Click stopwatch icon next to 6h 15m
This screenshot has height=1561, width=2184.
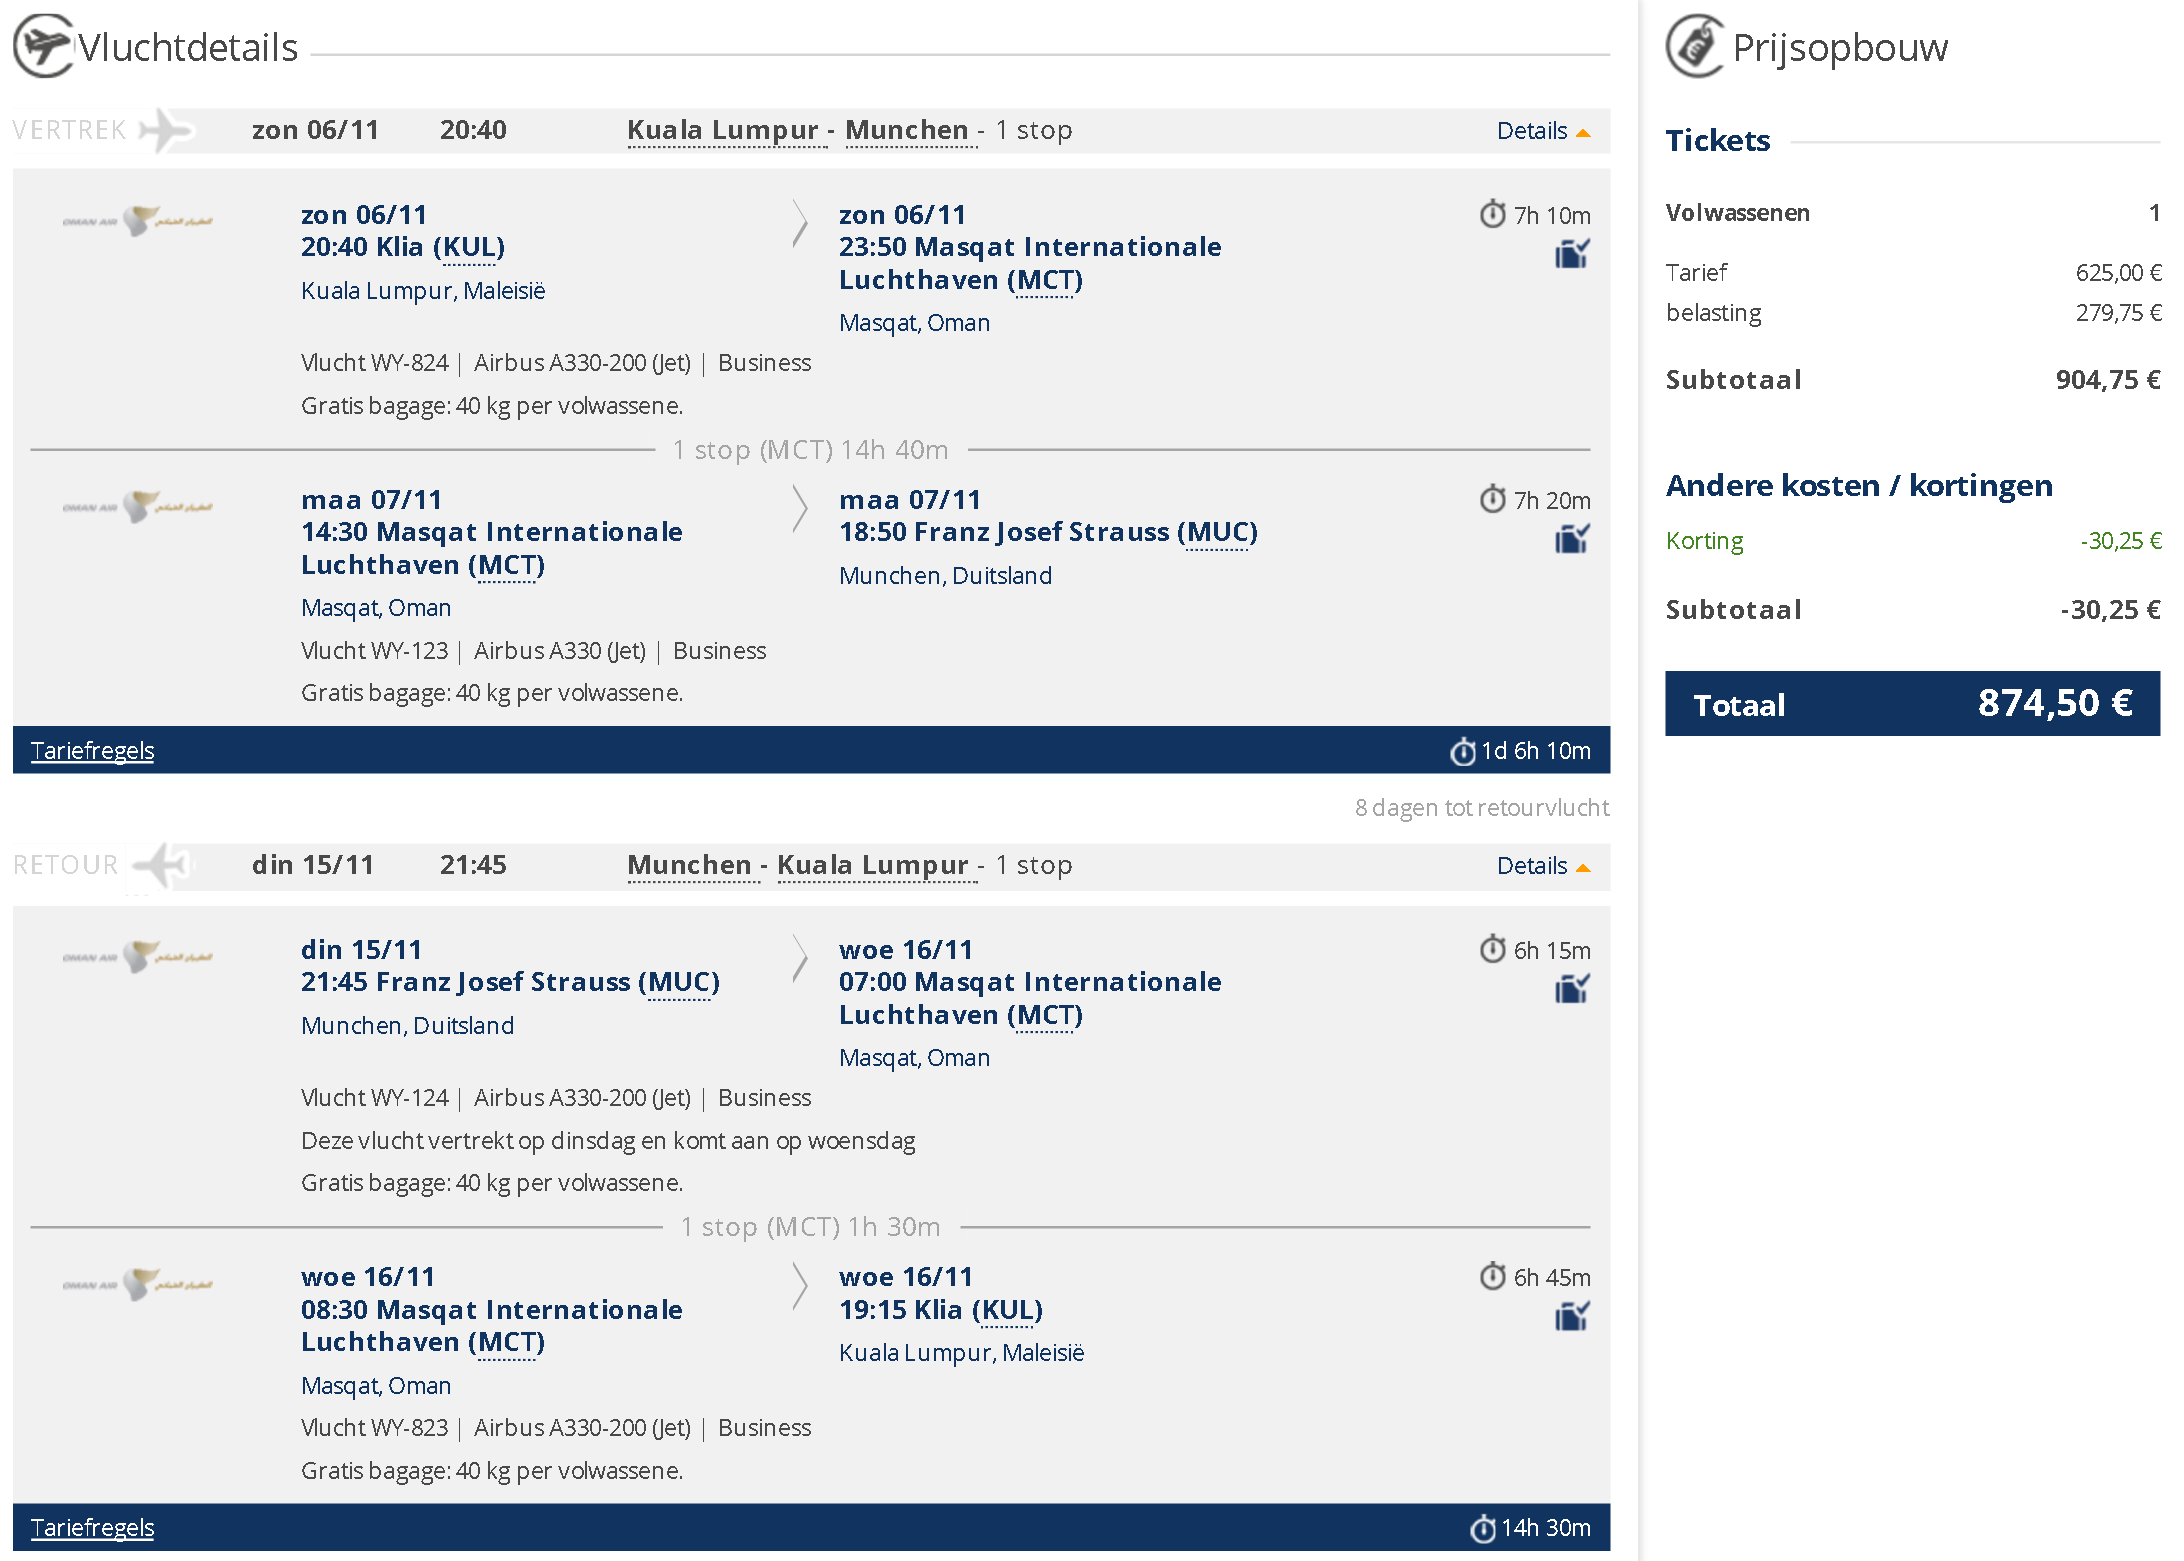click(1493, 949)
